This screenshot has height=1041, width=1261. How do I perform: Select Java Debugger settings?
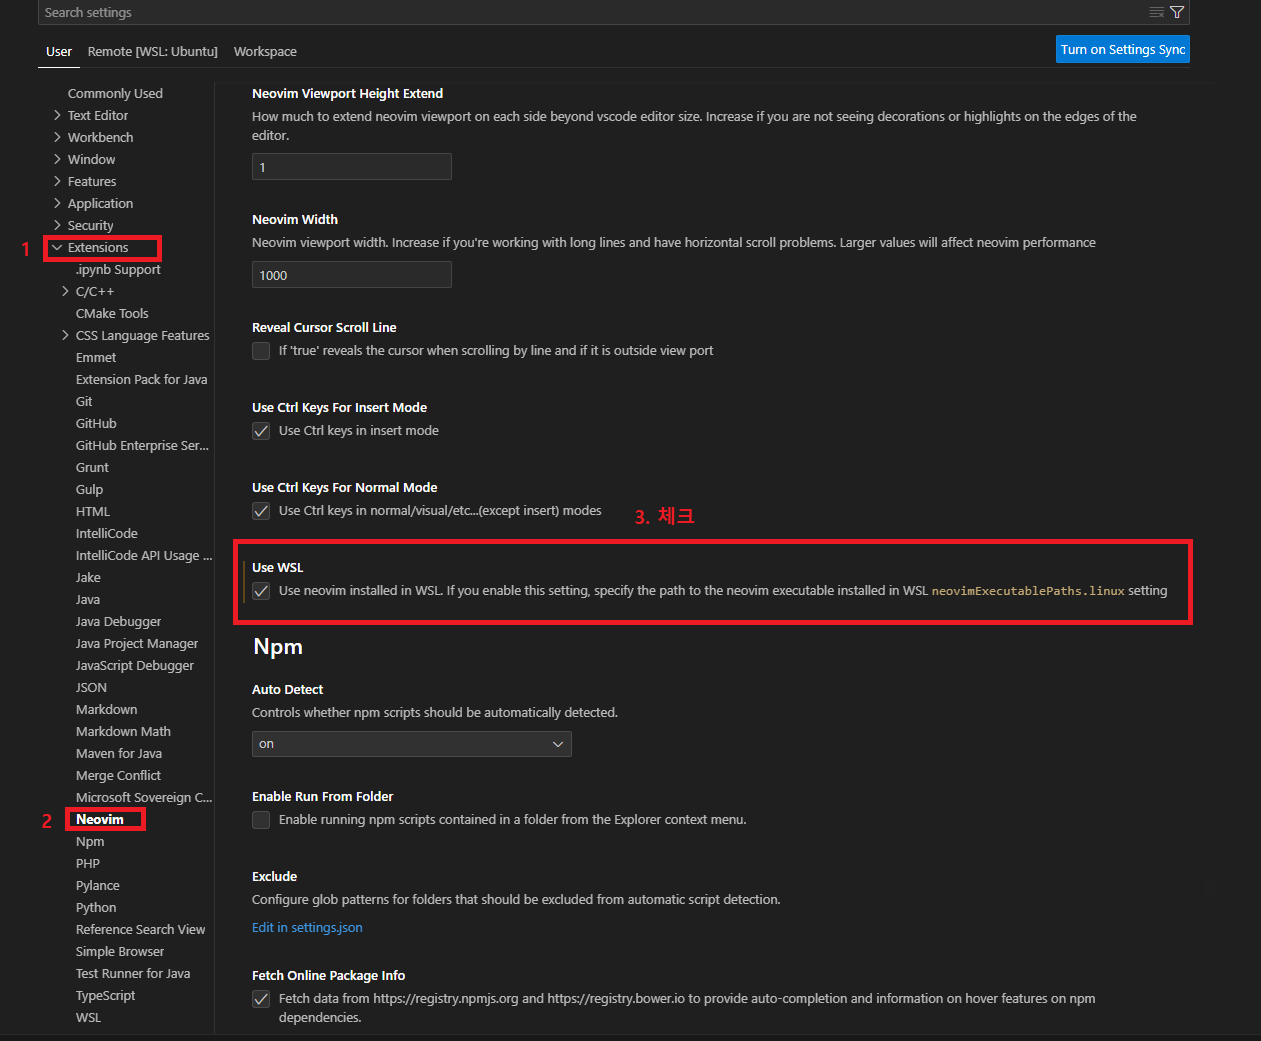(x=118, y=621)
